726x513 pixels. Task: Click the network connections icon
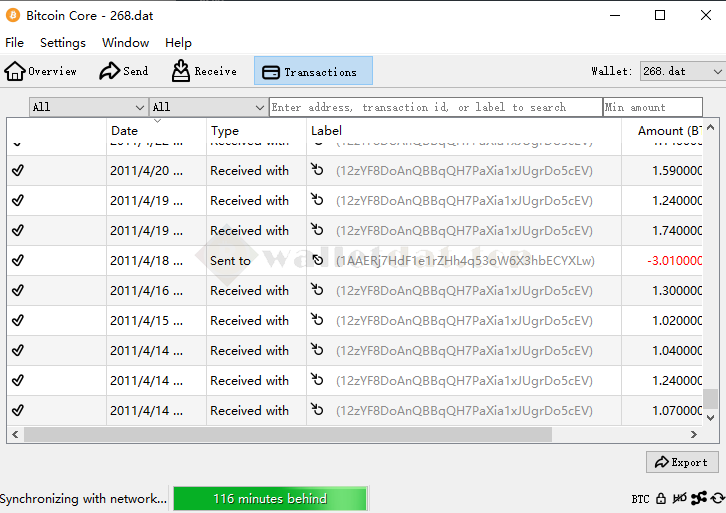698,498
